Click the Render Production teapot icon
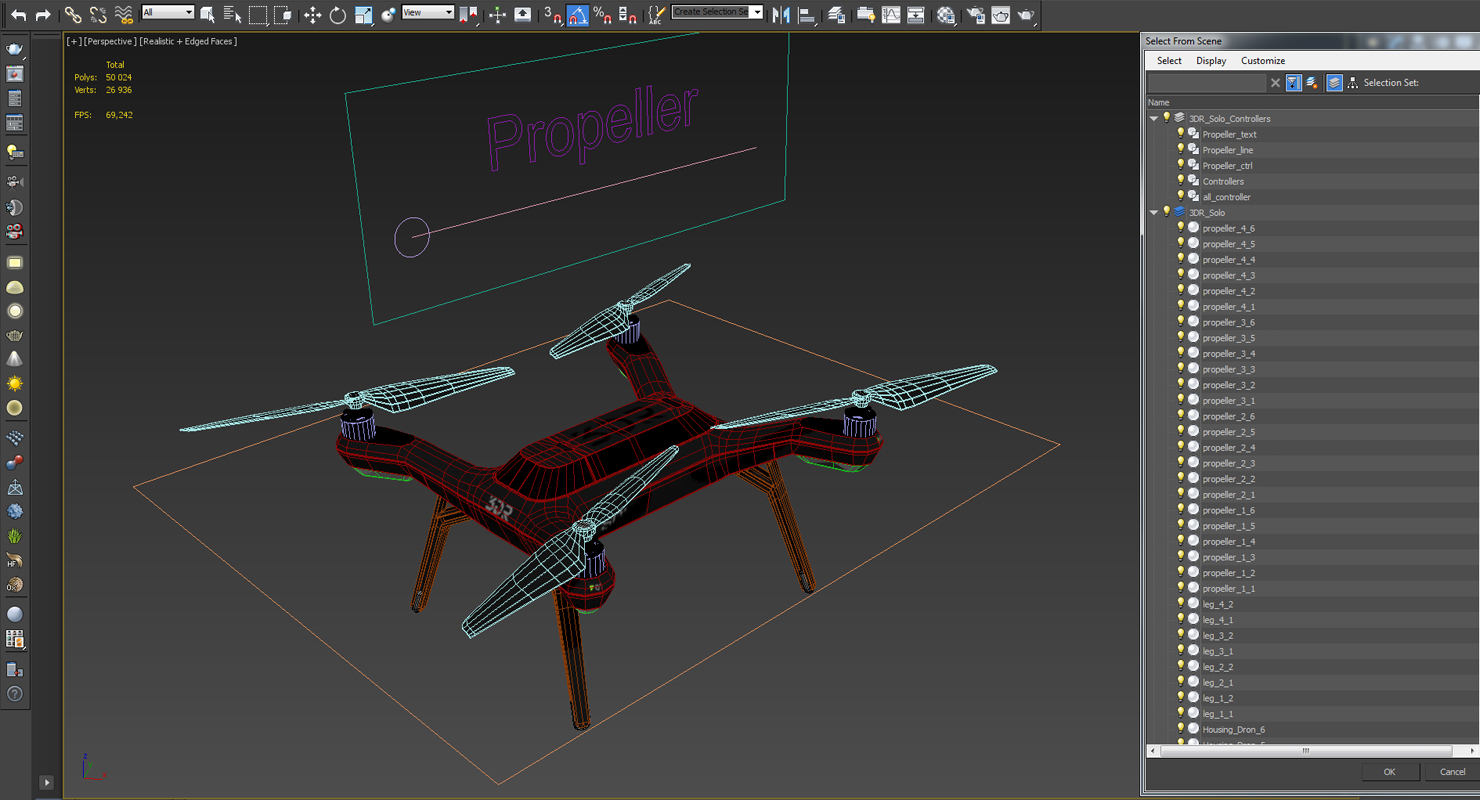Viewport: 1480px width, 800px height. pos(1026,14)
